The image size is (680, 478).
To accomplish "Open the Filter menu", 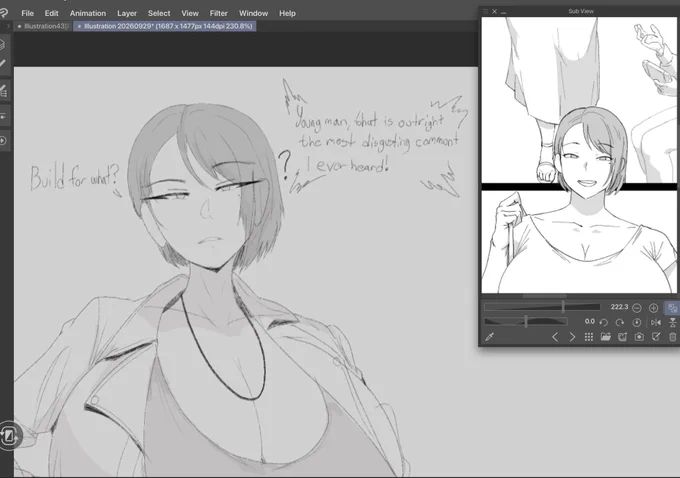I will 219,13.
